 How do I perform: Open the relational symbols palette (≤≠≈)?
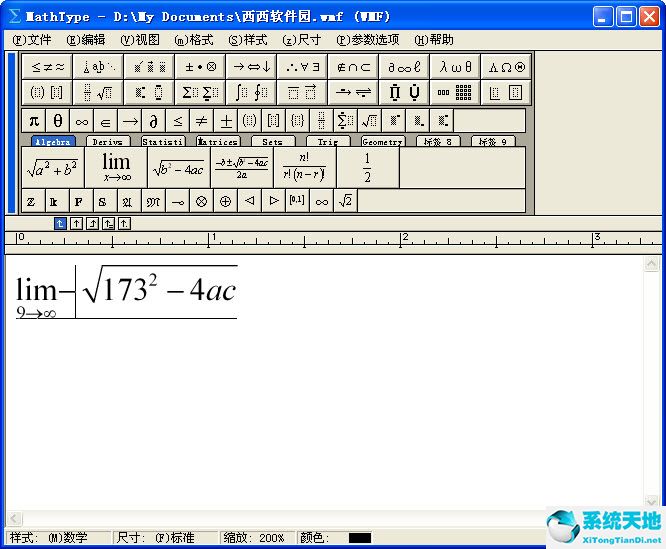[x=47, y=67]
